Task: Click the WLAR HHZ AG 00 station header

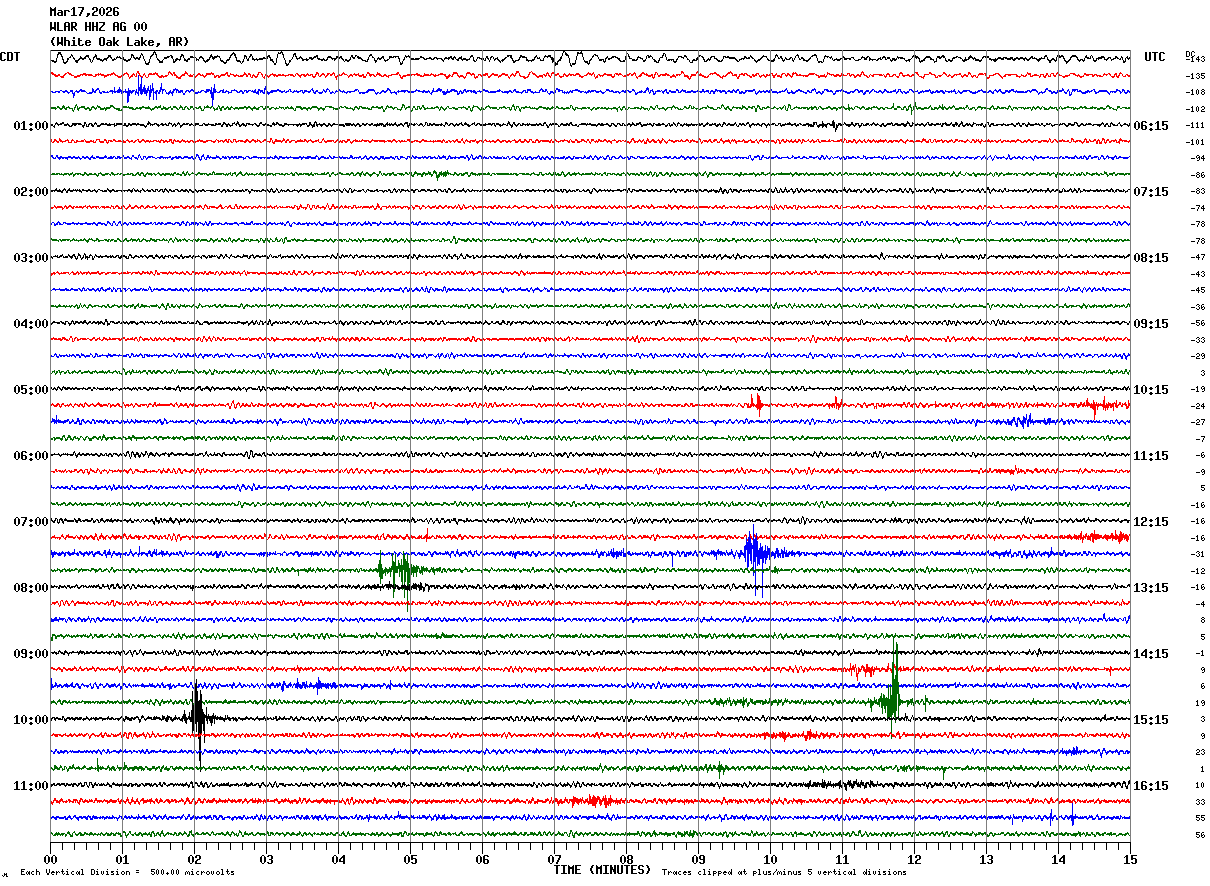Action: click(x=98, y=27)
